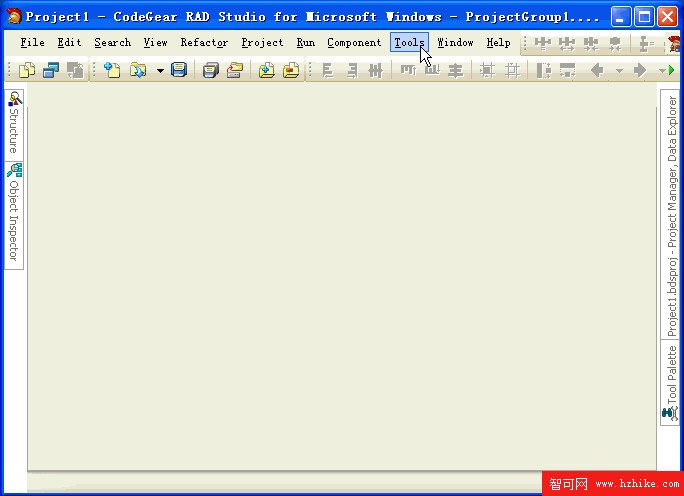This screenshot has width=684, height=496.
Task: Click the Align Right Edges icon
Action: point(352,70)
